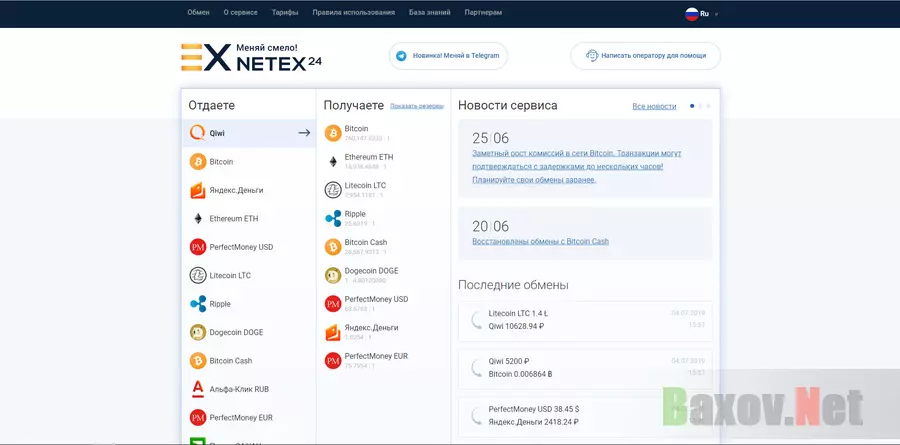Image resolution: width=900 pixels, height=445 pixels.
Task: Open База знаний in the top menu
Action: [430, 13]
